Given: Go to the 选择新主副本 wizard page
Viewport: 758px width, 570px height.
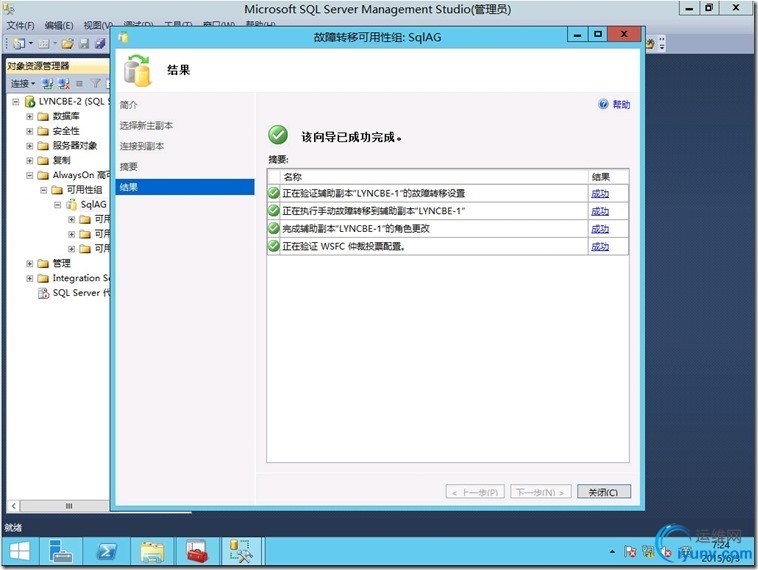Looking at the screenshot, I should 146,126.
